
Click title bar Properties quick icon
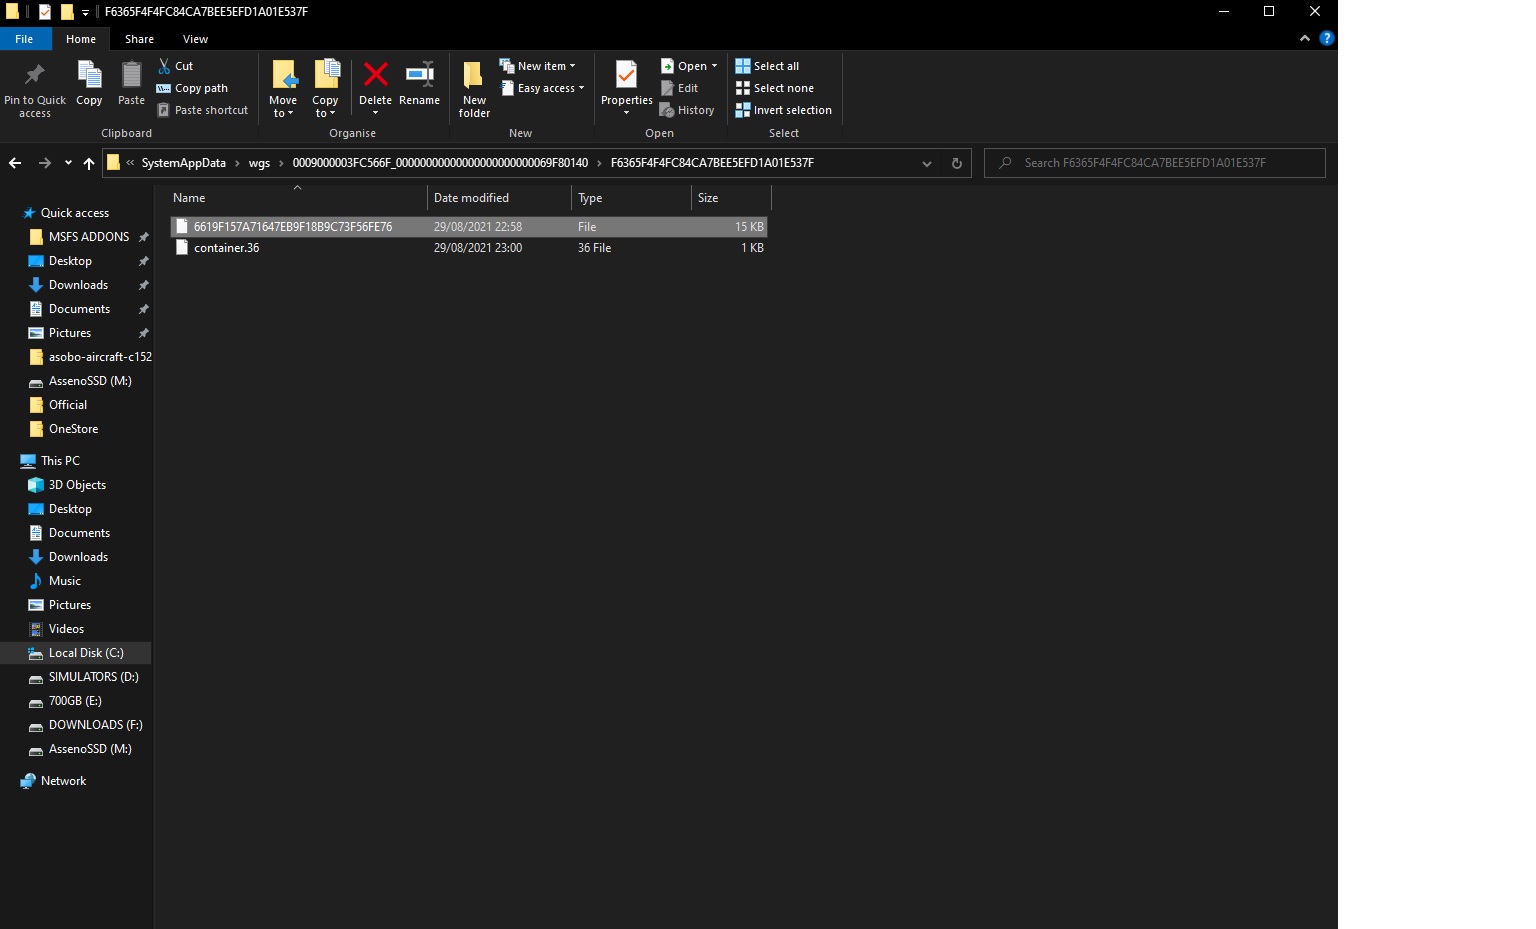pos(45,12)
